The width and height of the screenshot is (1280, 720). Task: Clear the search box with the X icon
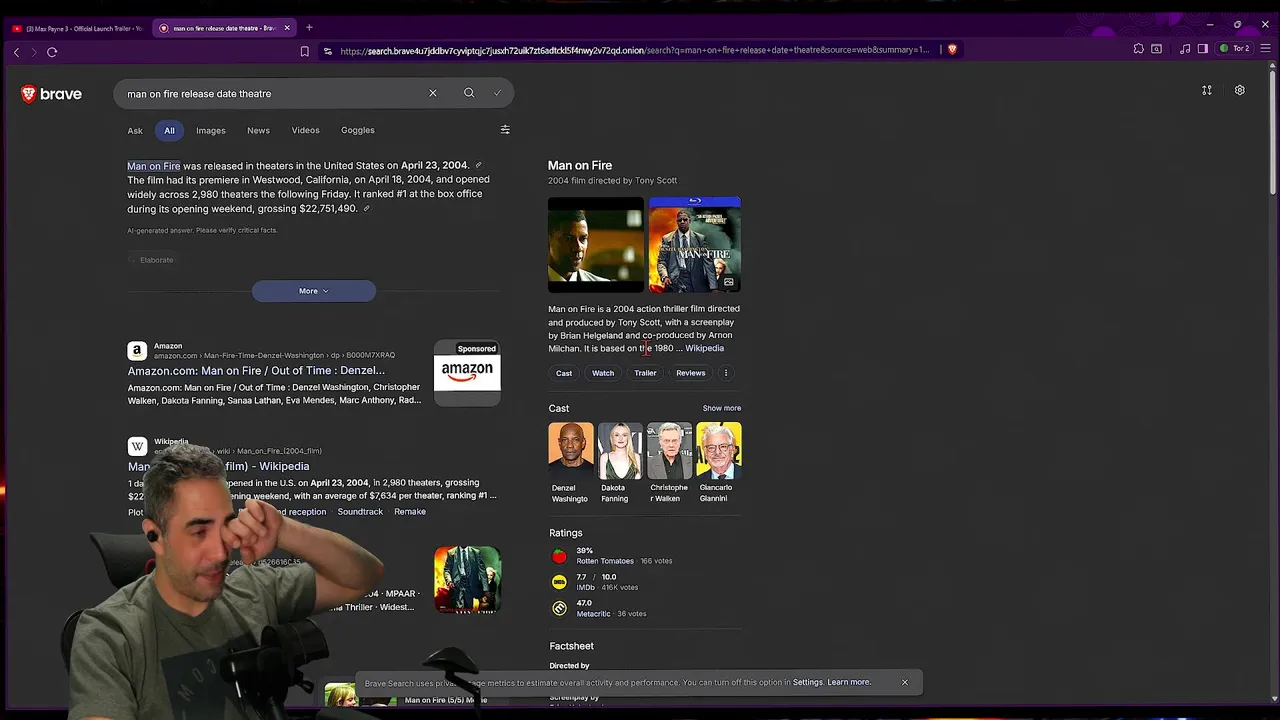coord(433,93)
